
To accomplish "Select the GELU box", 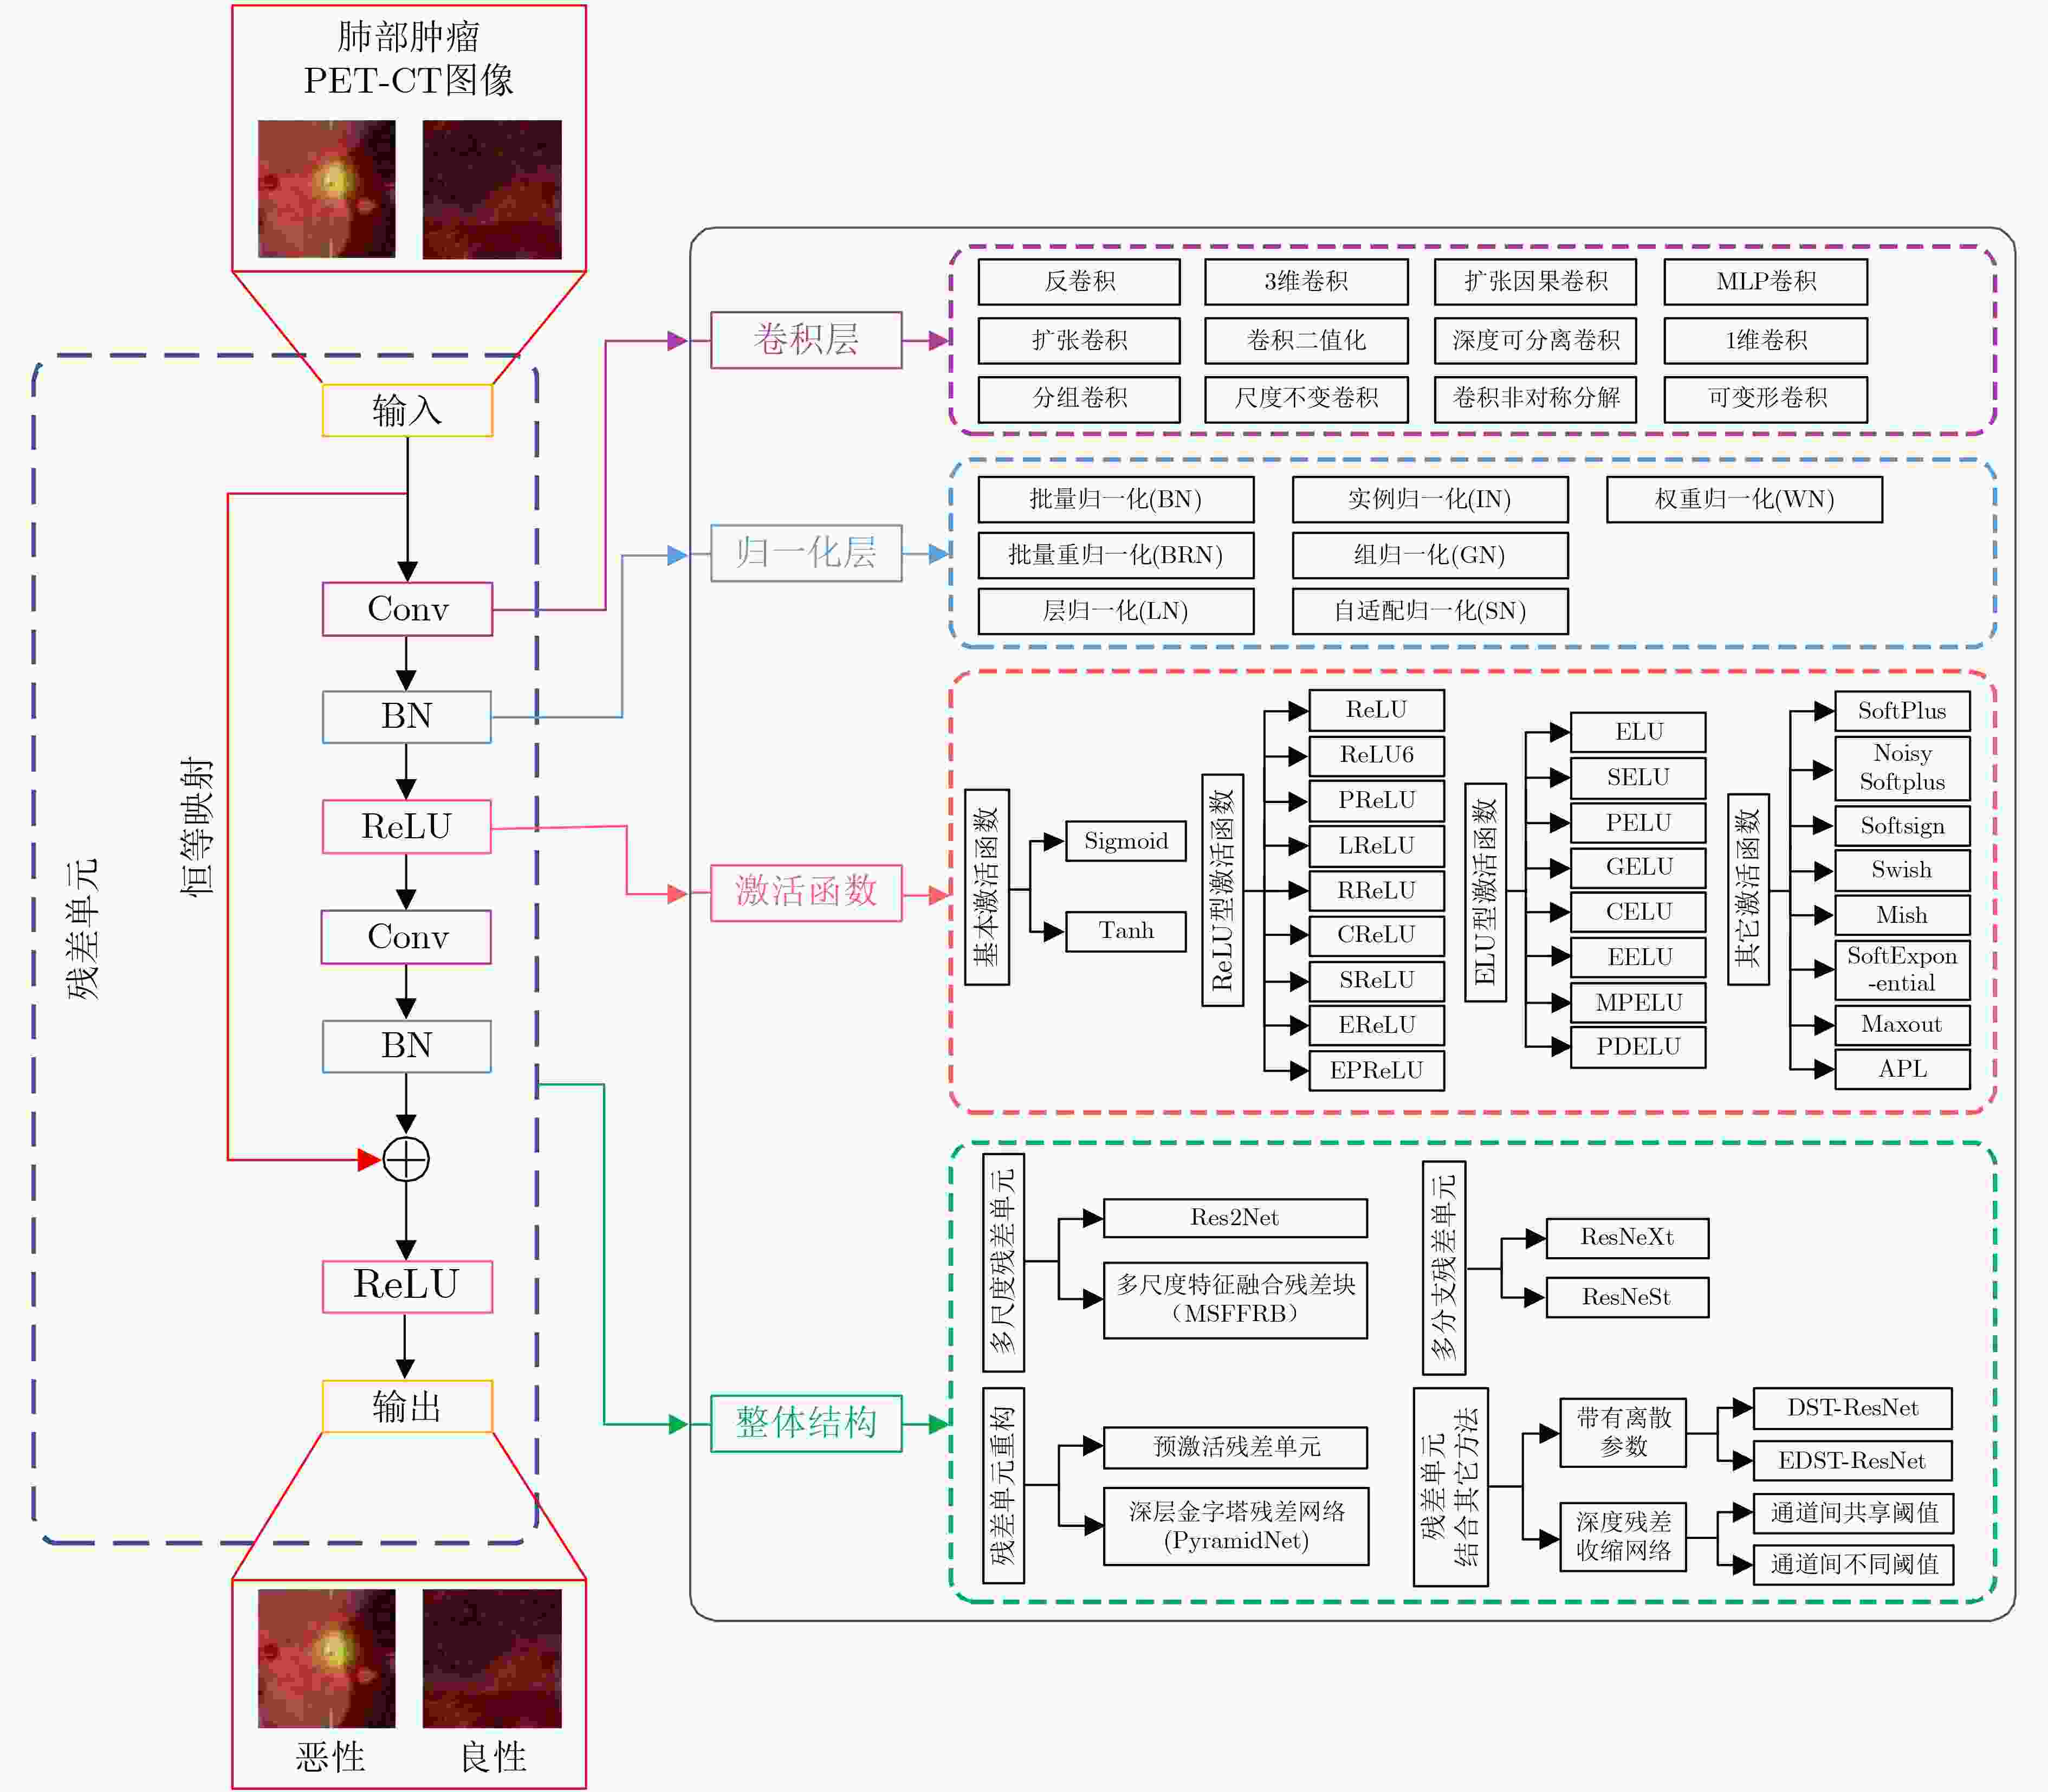I will pyautogui.click(x=1638, y=867).
